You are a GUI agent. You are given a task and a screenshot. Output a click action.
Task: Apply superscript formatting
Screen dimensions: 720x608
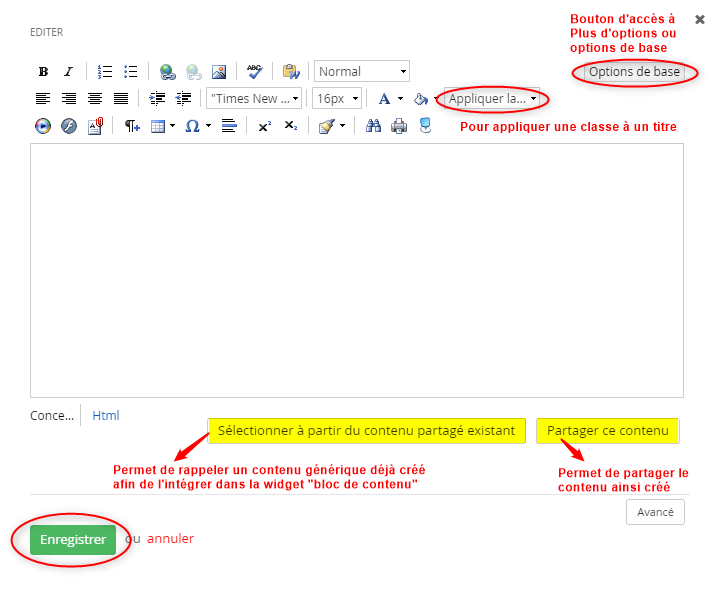tap(264, 126)
